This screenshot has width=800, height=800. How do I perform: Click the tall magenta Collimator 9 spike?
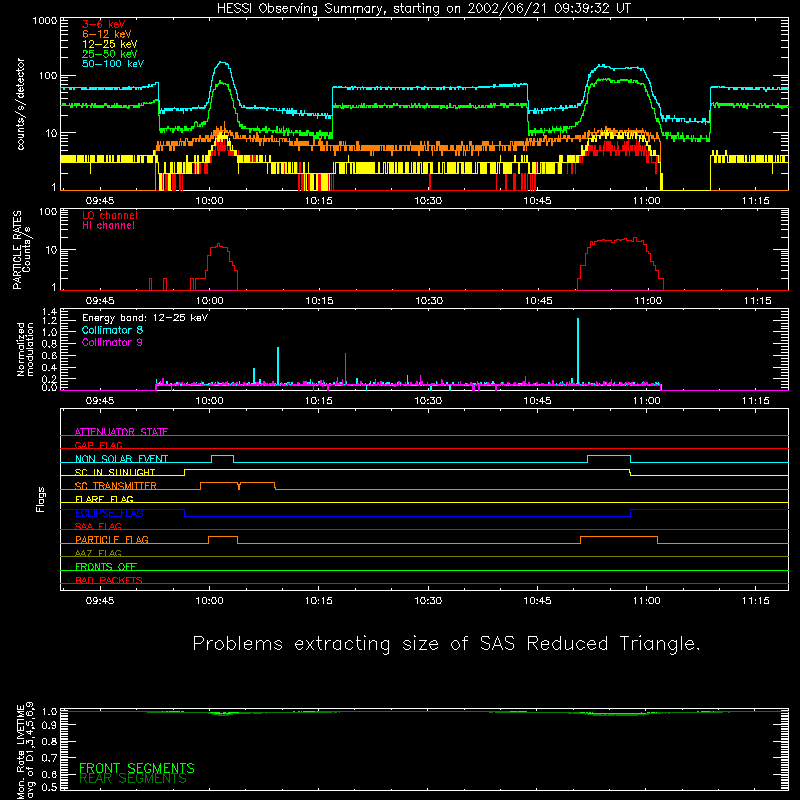[345, 367]
